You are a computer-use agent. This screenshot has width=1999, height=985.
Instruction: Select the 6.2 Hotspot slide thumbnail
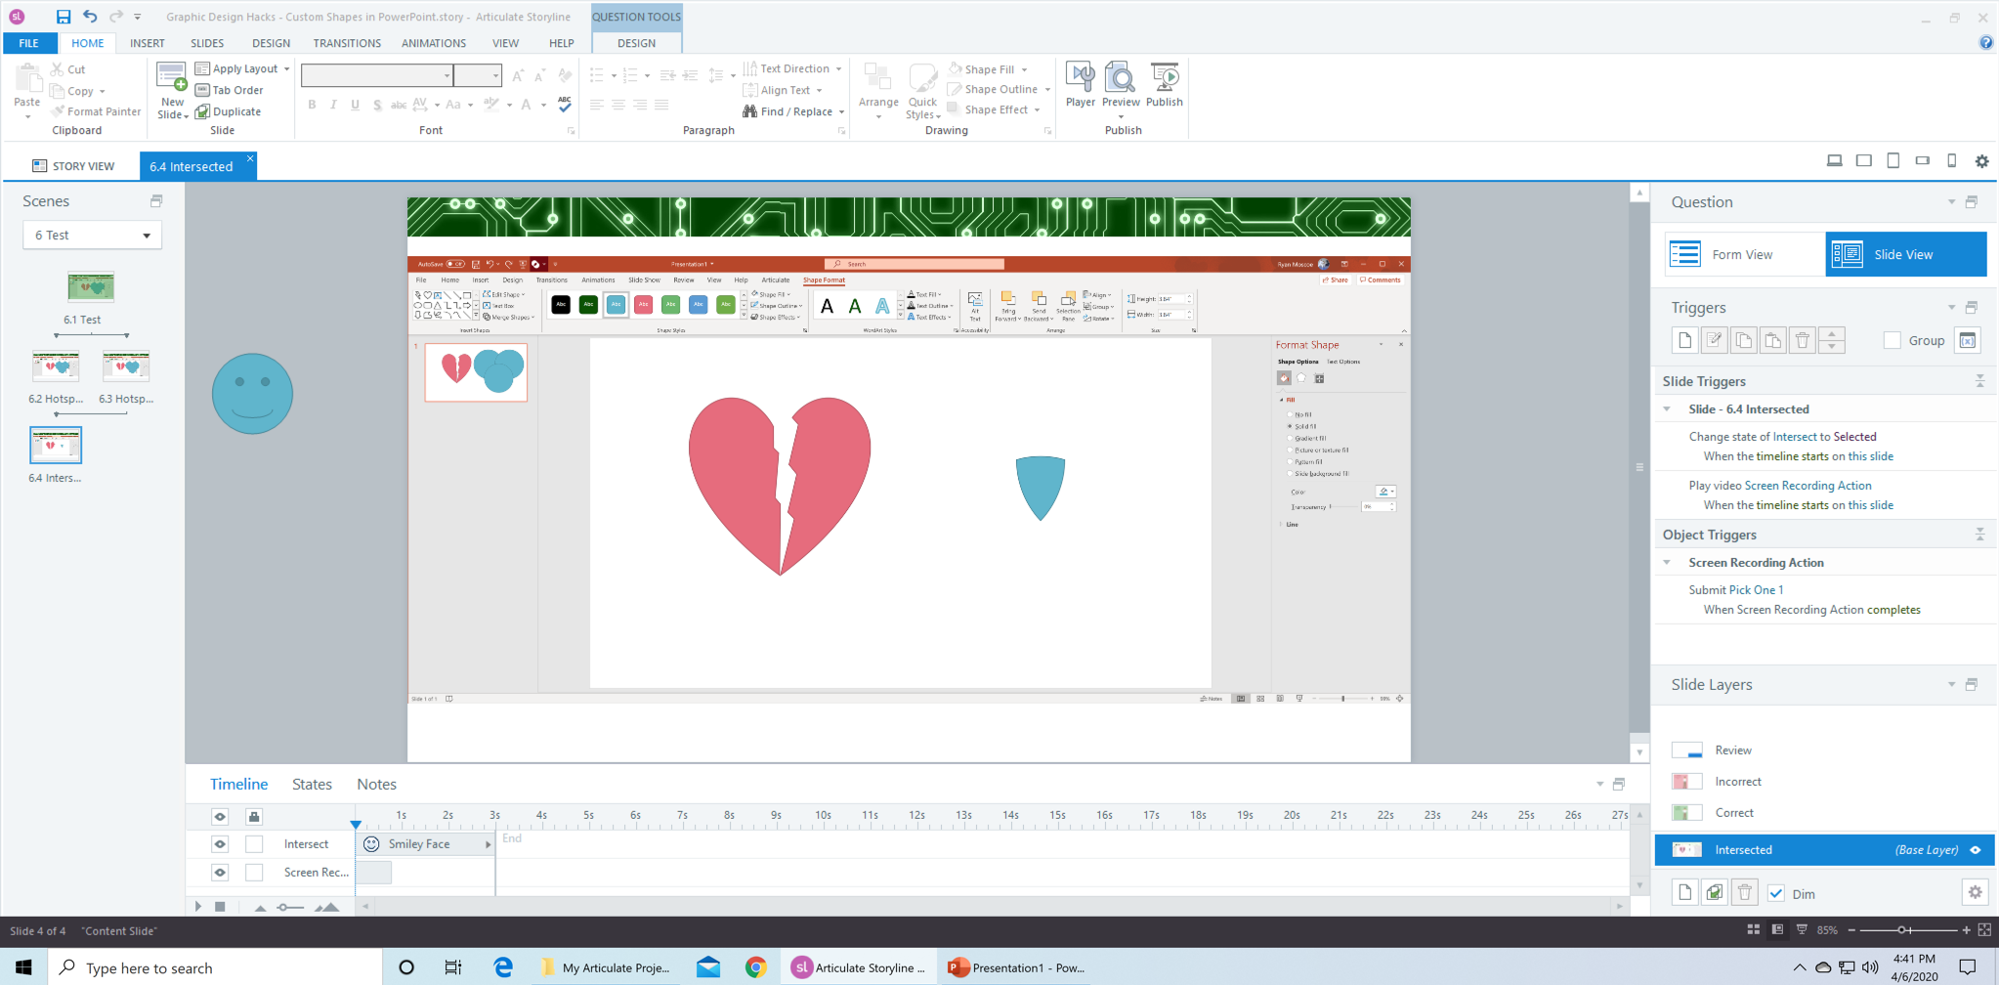55,366
